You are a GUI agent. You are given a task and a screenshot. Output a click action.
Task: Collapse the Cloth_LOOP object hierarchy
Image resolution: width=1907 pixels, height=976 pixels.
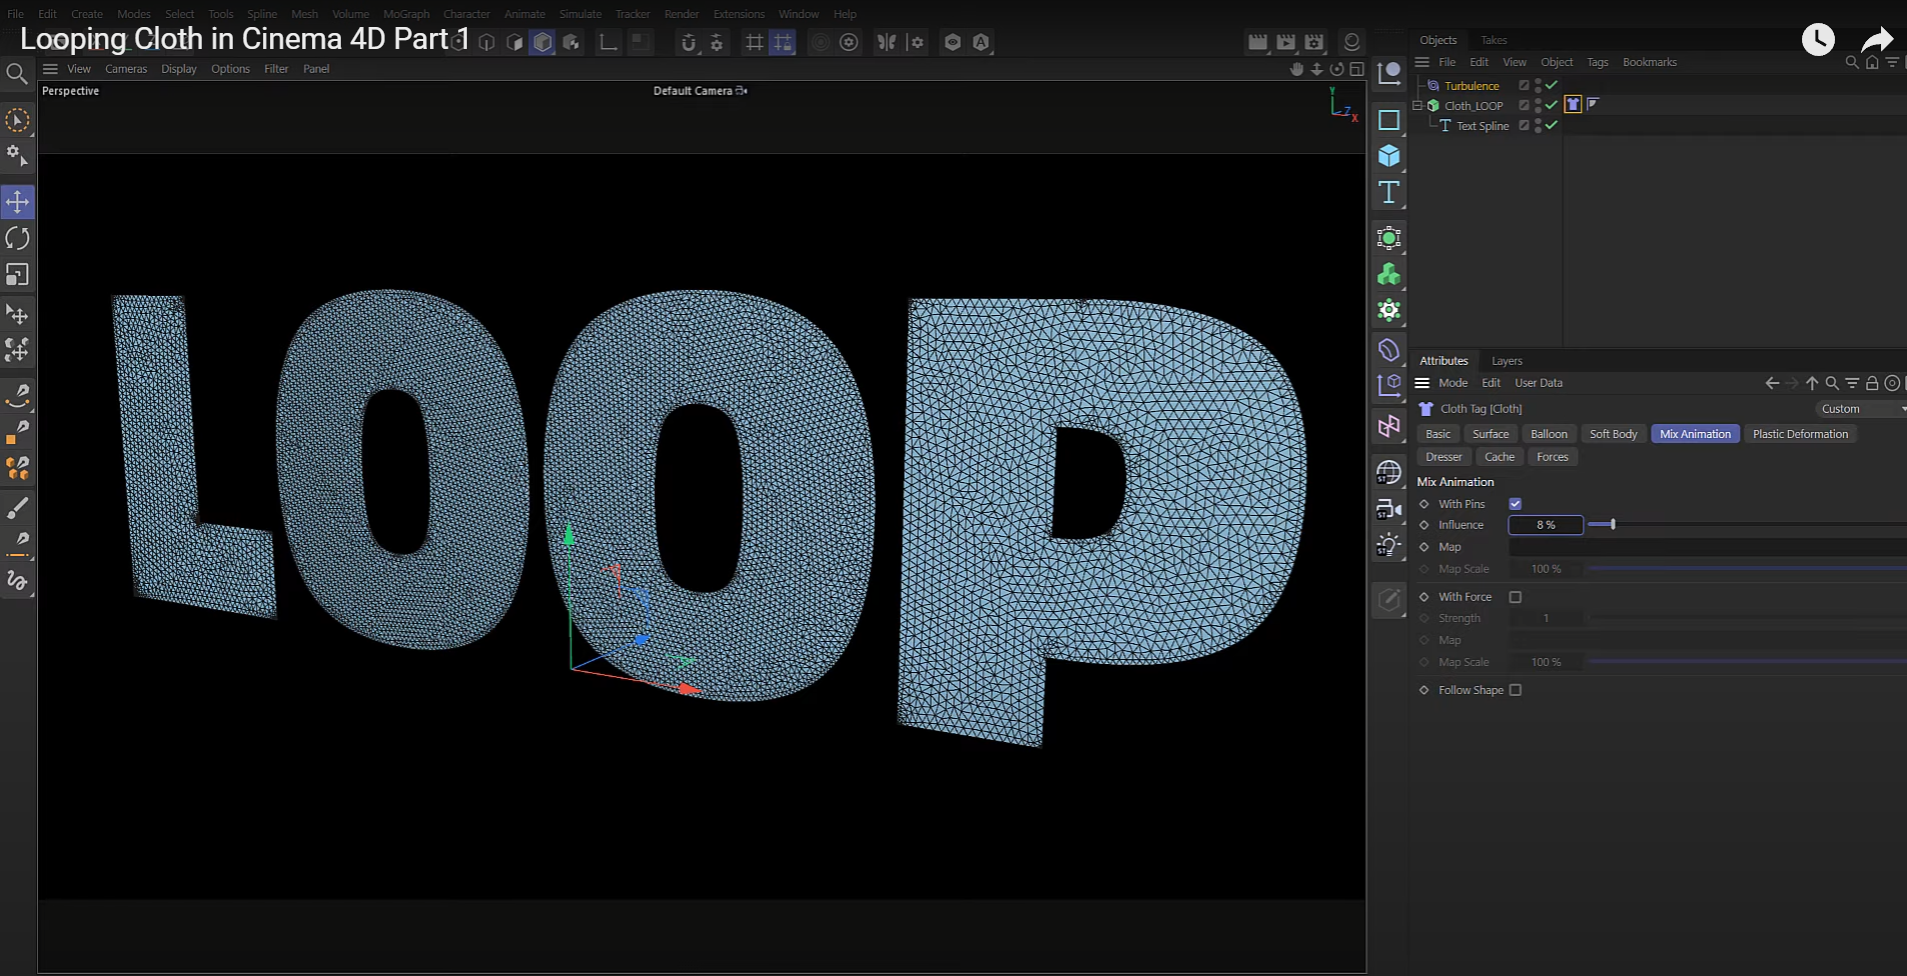[1417, 105]
